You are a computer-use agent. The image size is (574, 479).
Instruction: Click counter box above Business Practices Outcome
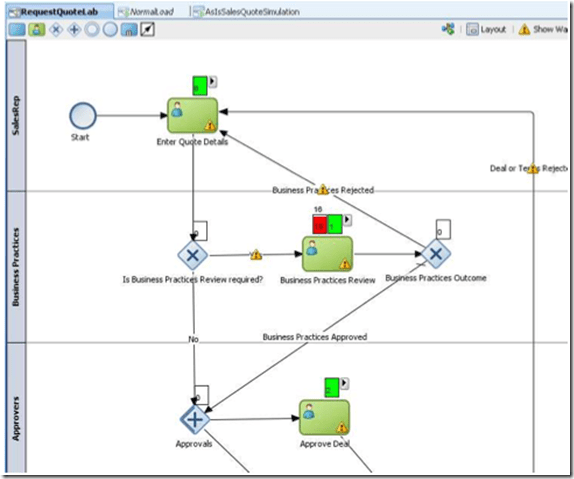point(443,229)
